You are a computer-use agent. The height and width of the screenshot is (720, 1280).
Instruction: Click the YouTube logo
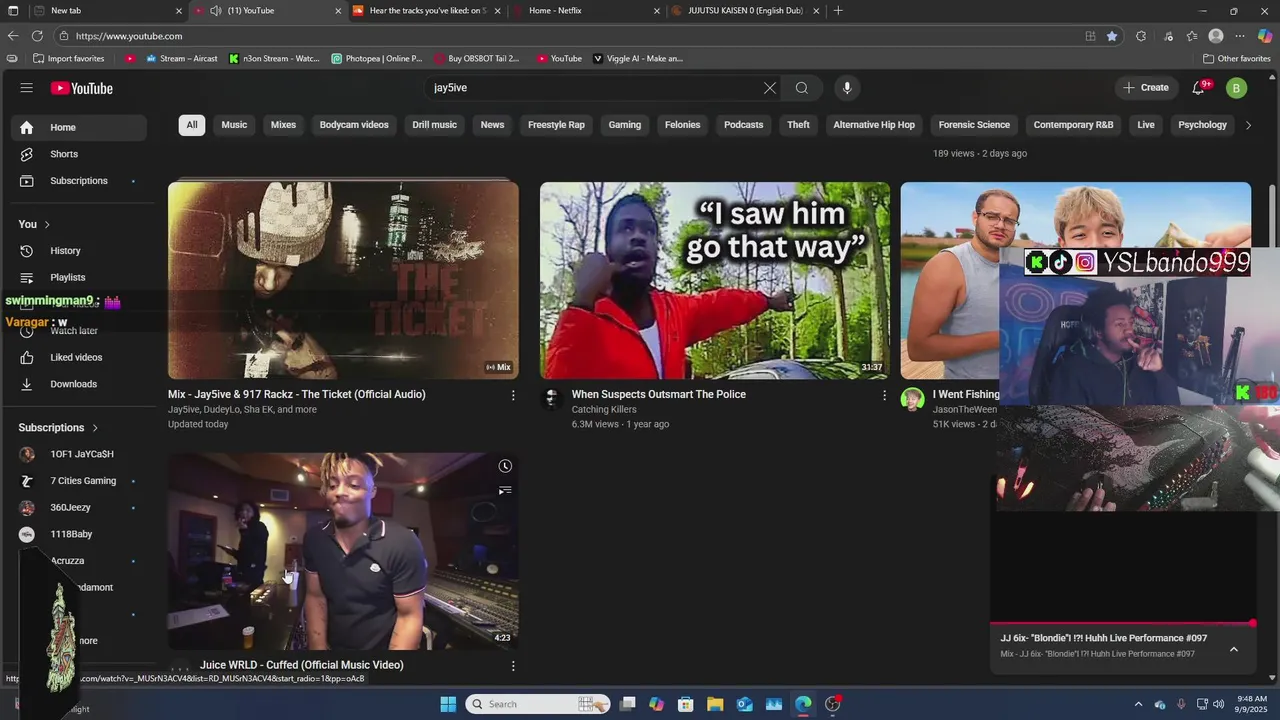click(x=82, y=88)
